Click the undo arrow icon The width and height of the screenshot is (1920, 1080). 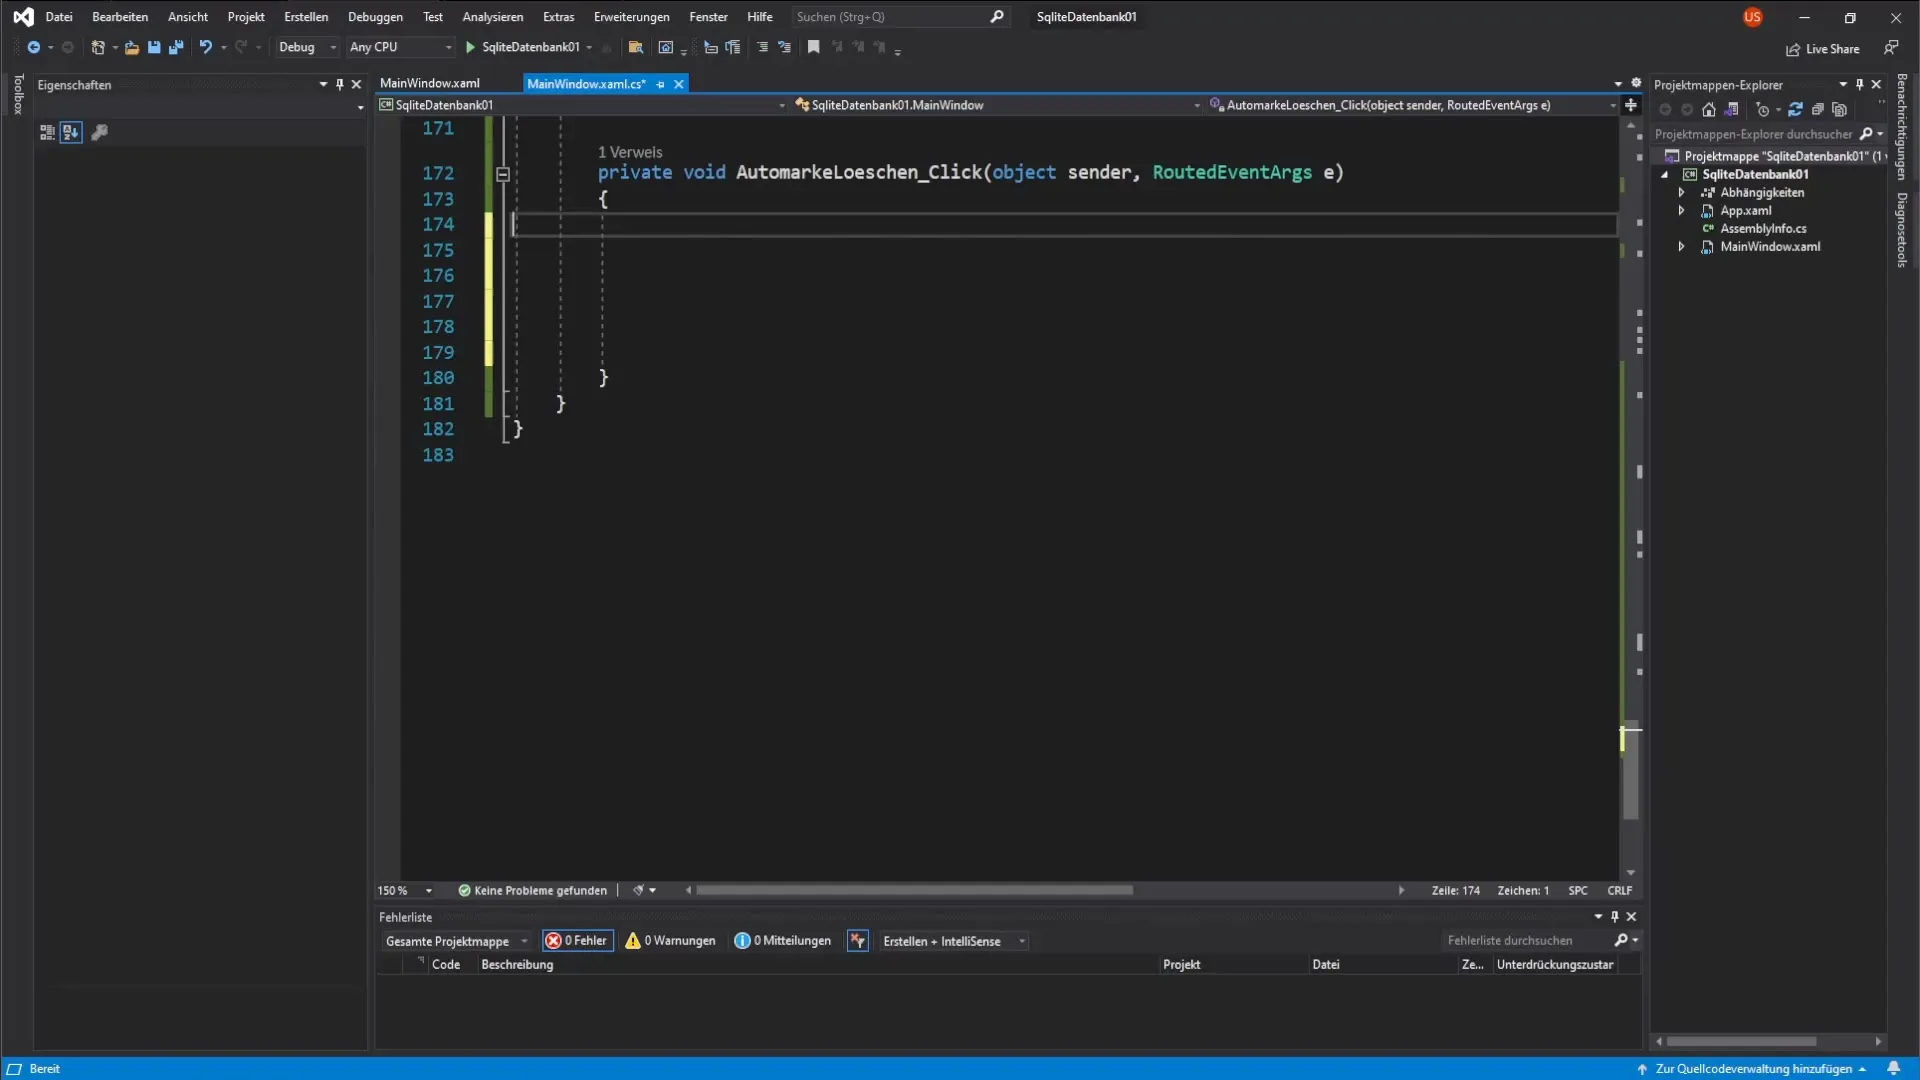pyautogui.click(x=205, y=47)
